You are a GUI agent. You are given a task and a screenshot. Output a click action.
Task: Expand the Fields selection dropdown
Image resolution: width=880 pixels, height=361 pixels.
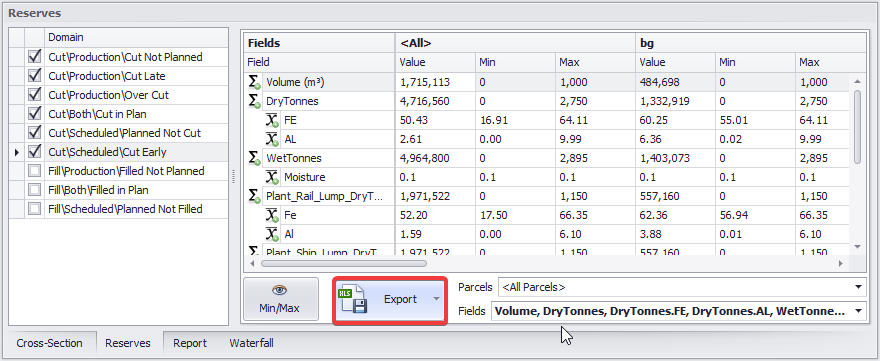click(858, 310)
